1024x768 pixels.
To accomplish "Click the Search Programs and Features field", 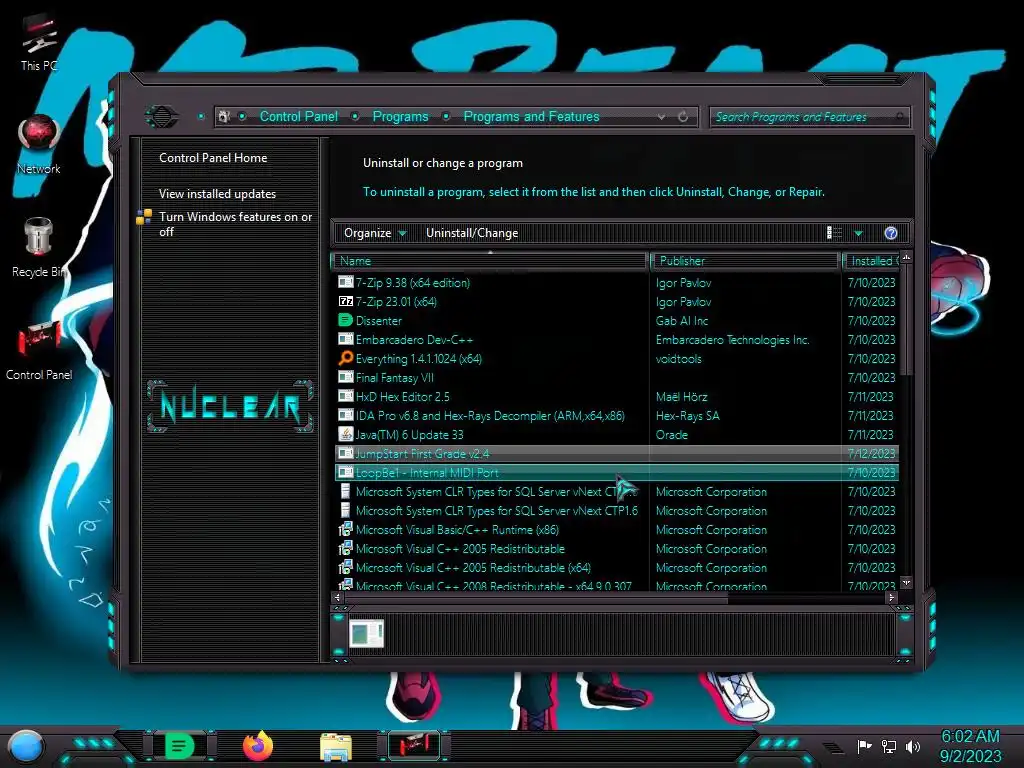I will coord(809,117).
